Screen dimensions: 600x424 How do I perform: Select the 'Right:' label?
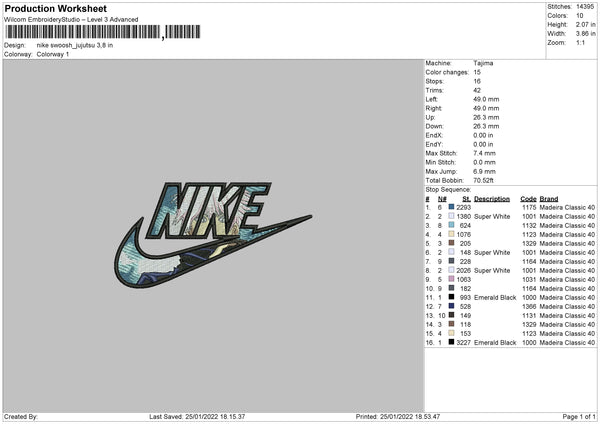tap(434, 108)
